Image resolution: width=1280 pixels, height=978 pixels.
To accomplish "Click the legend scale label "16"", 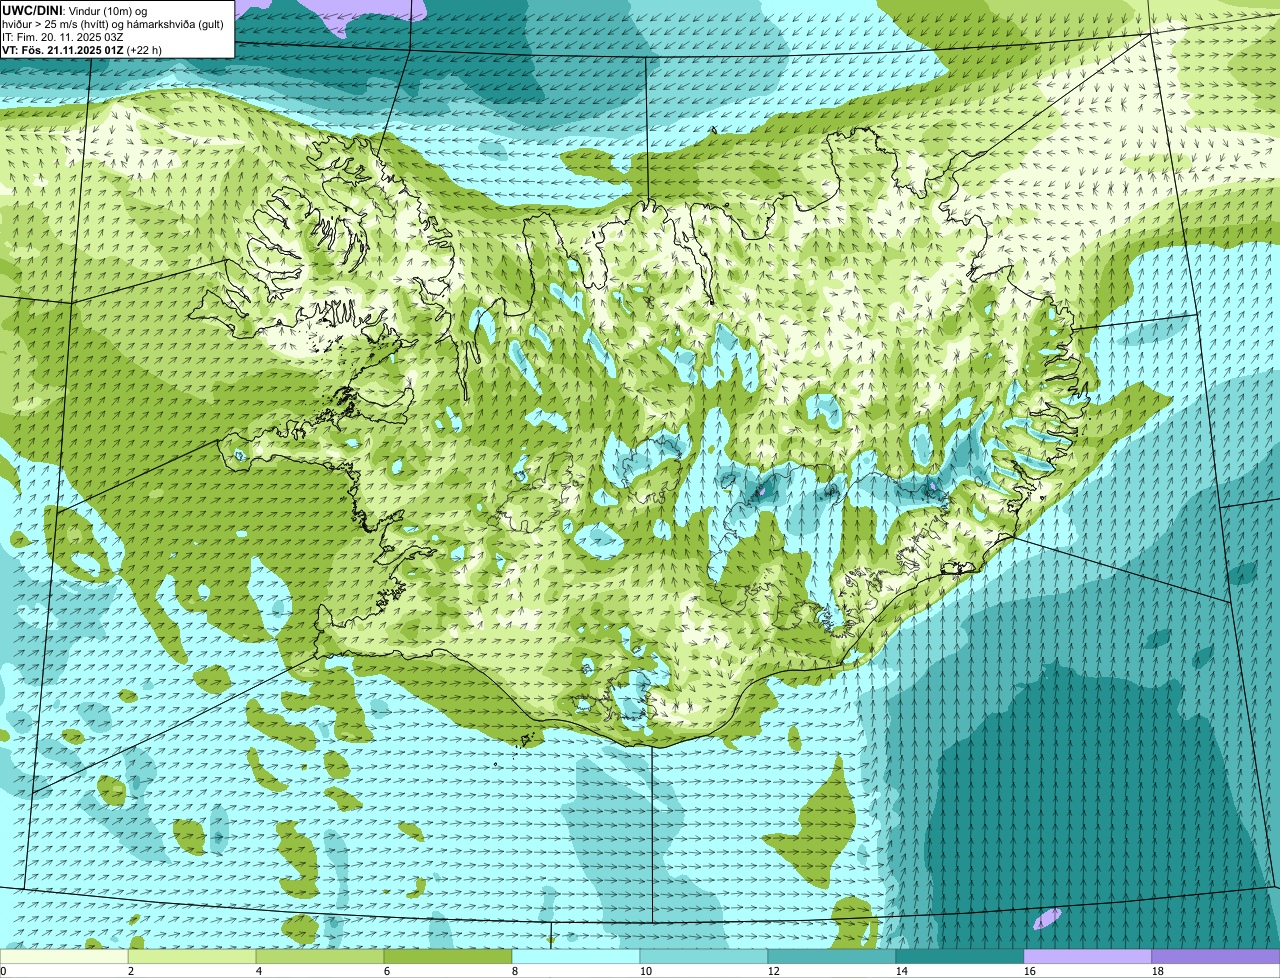I will coord(1030,971).
